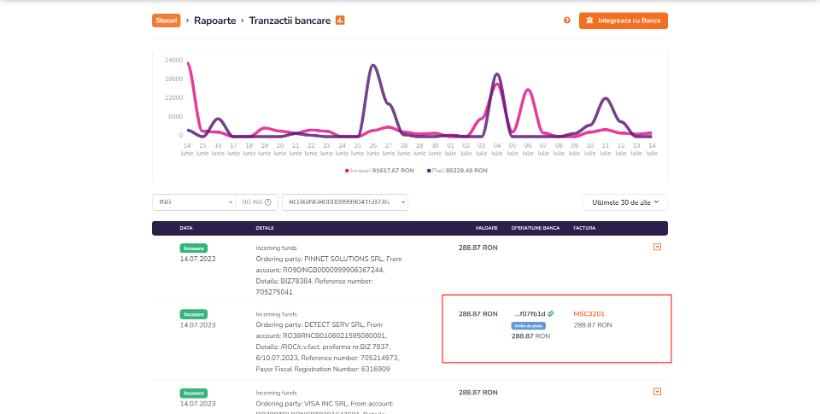The image size is (820, 414).
Task: Click the green check icon next to ...f07fb1d
Action: tap(551, 314)
